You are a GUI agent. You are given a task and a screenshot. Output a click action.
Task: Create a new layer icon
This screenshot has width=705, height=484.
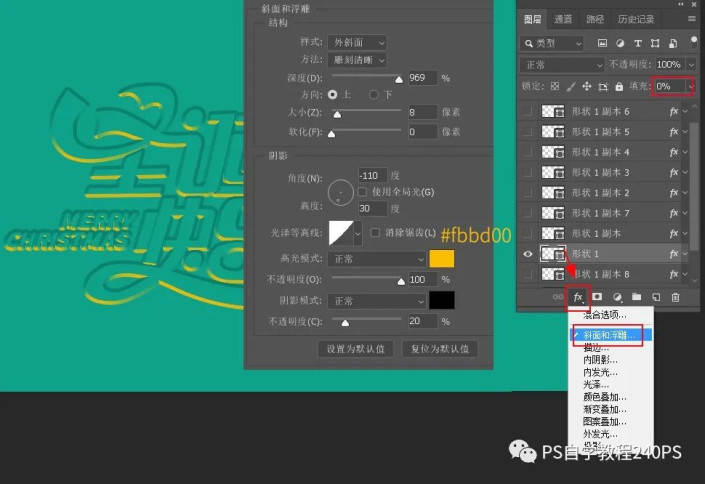tap(656, 297)
